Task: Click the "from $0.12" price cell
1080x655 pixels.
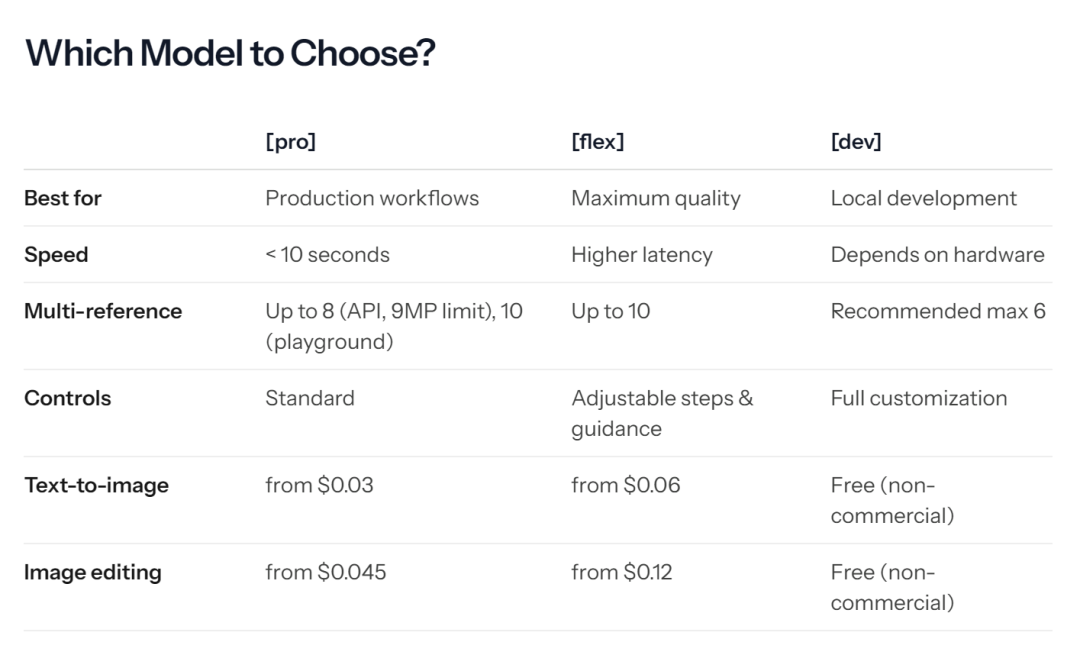Action: (x=622, y=572)
